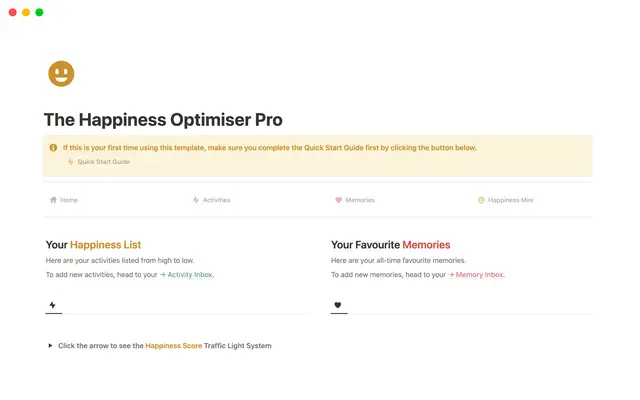Image resolution: width=640 pixels, height=400 pixels.
Task: Click the smiley face page icon
Action: click(x=61, y=73)
